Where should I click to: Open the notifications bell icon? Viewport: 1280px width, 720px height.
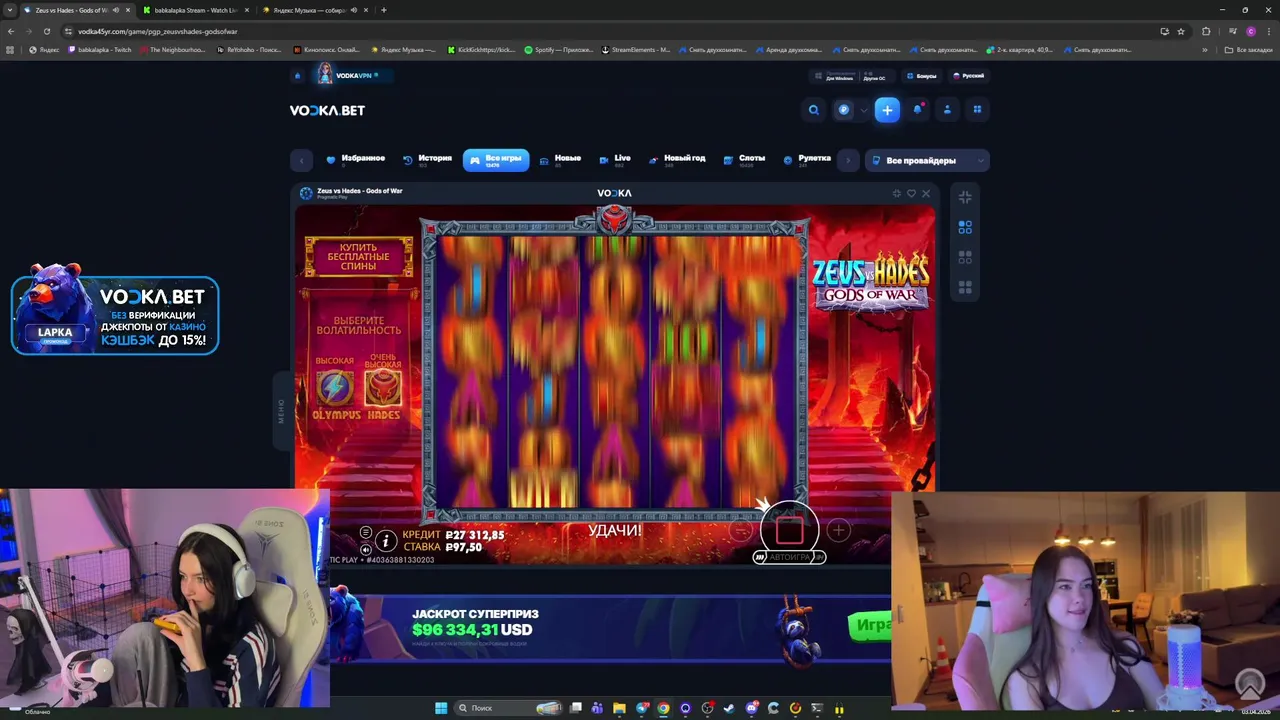tap(917, 110)
